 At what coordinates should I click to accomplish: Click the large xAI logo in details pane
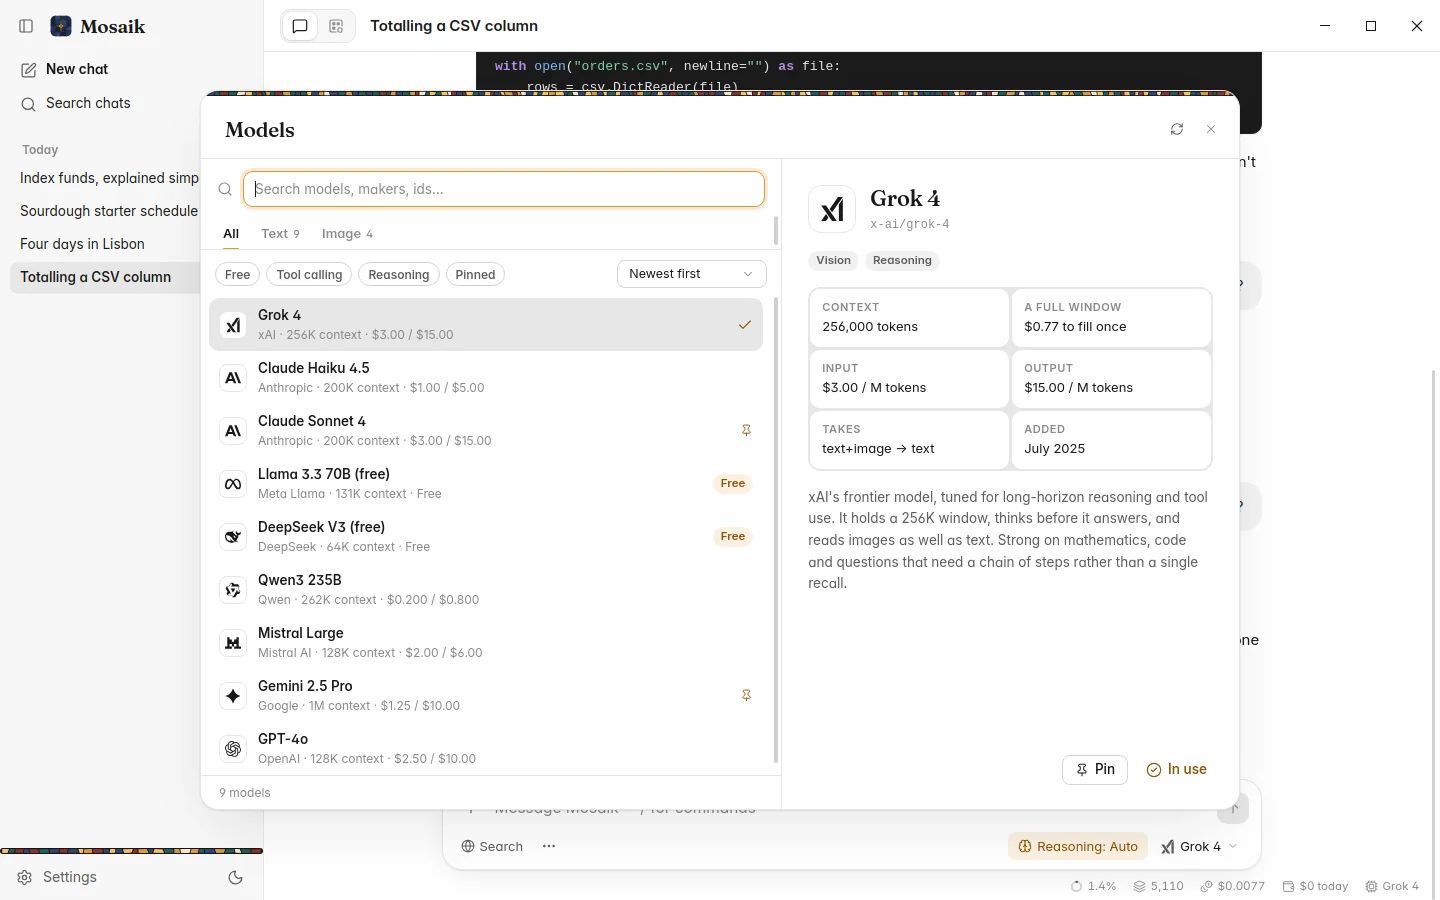coord(832,209)
